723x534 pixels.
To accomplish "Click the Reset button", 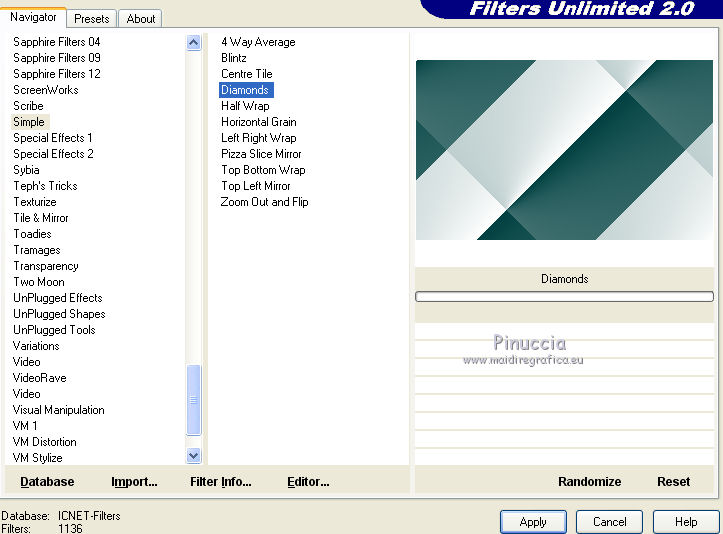I will (x=673, y=482).
